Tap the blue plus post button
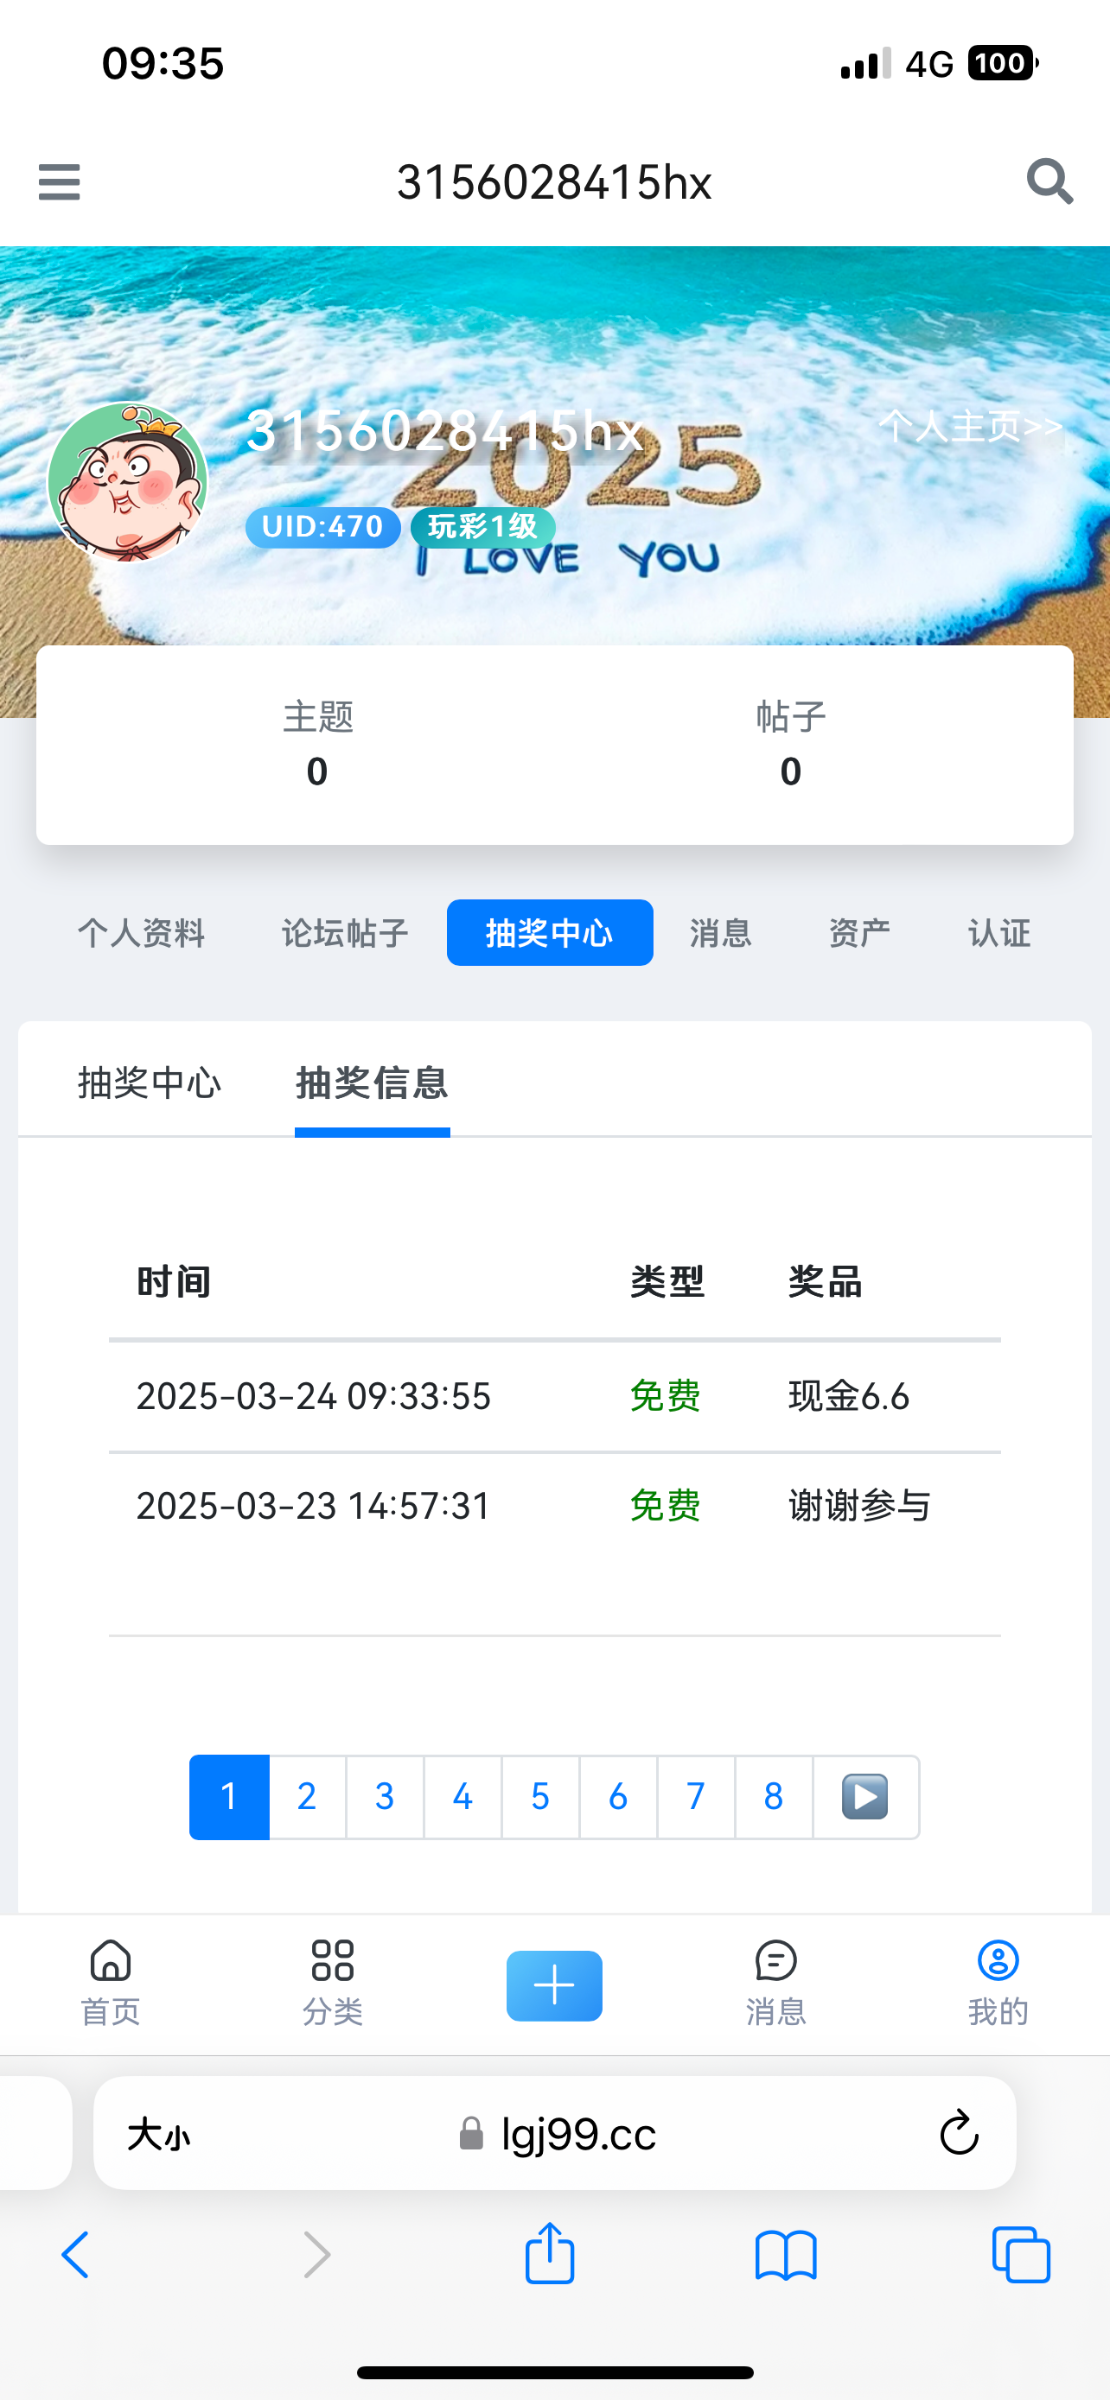Image resolution: width=1110 pixels, height=2400 pixels. click(554, 1985)
